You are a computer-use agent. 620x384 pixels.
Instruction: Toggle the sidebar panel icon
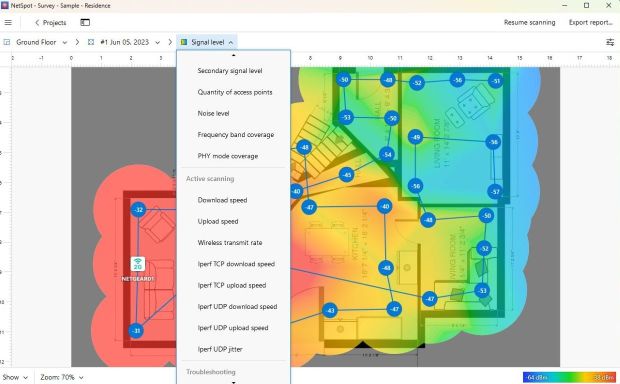85,23
